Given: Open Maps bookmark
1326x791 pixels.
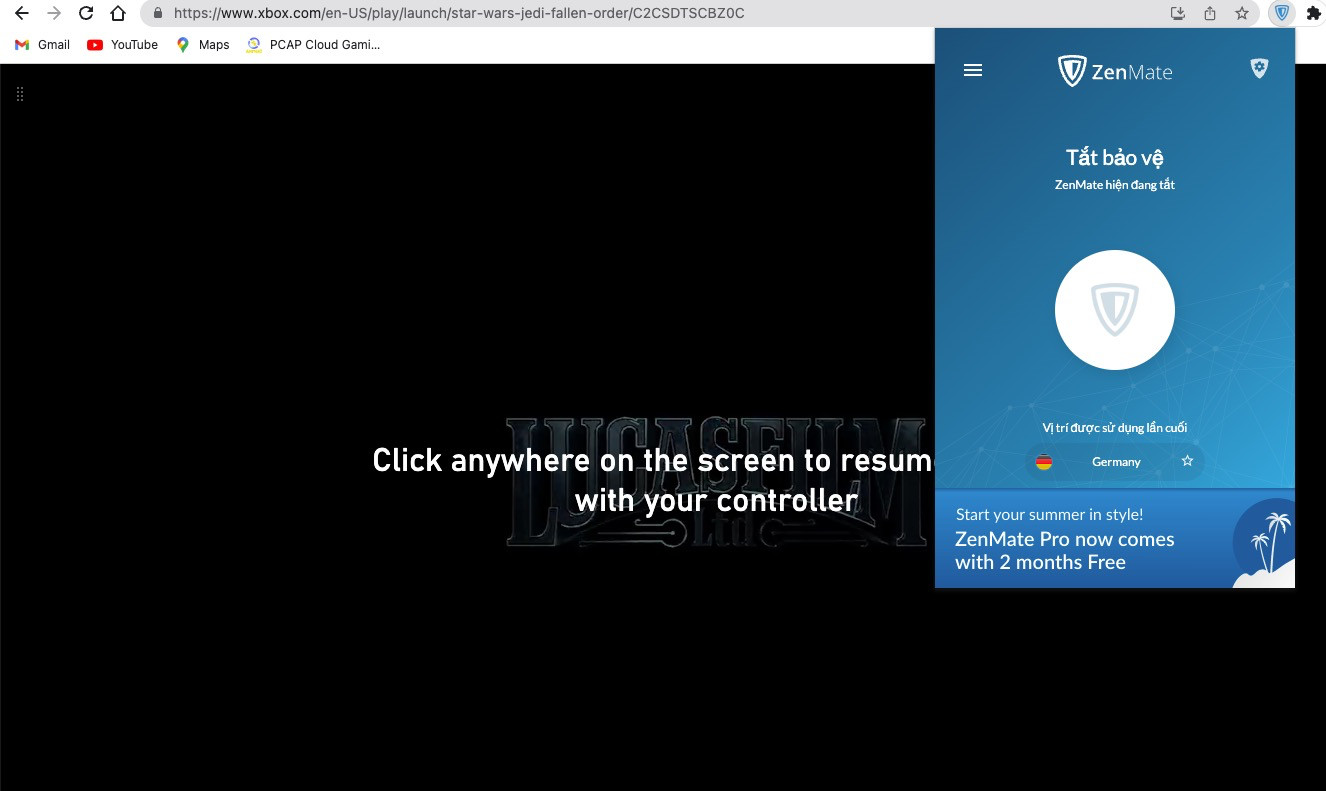Looking at the screenshot, I should [203, 44].
